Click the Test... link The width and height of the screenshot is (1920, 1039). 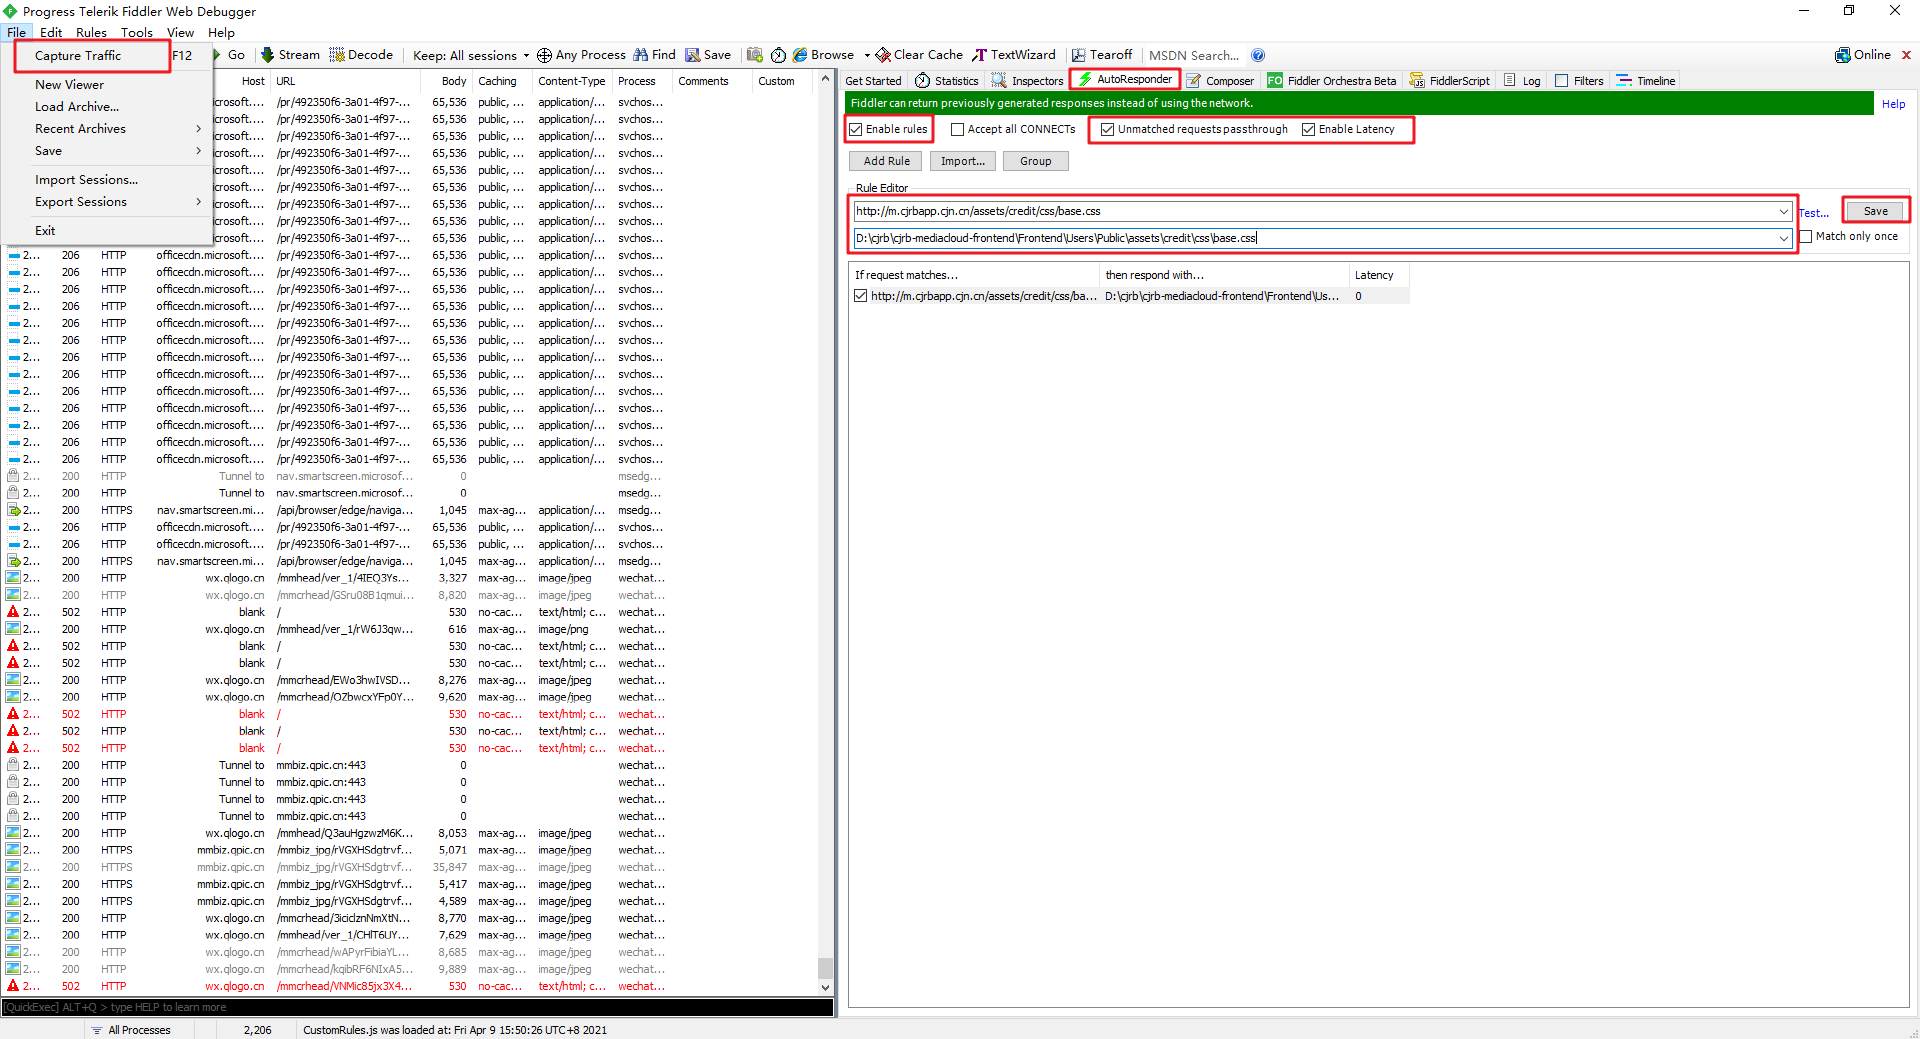[1813, 213]
